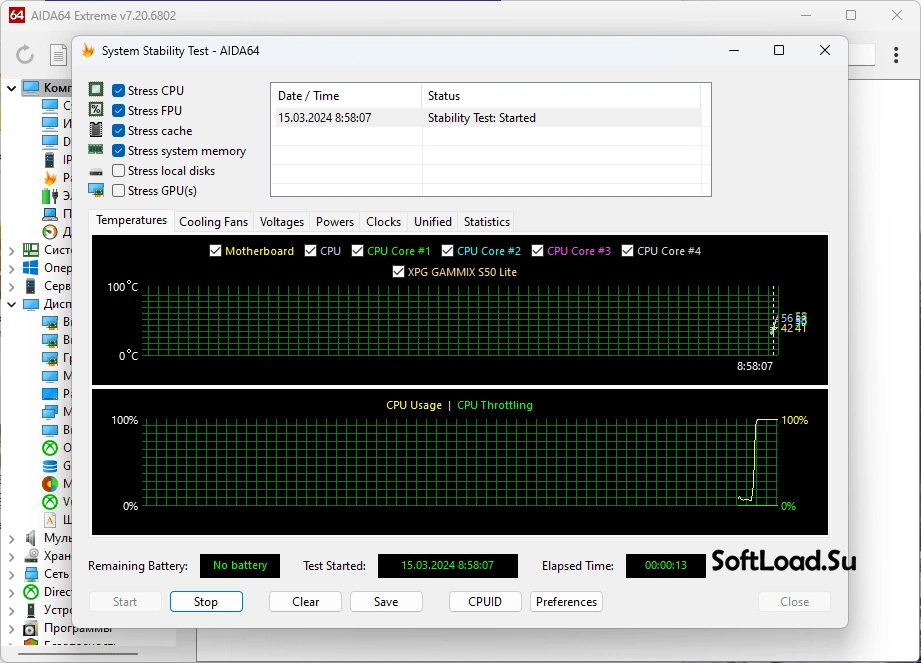Select the Windows logo icon of Опер node
Screen dimensions: 921x663
point(31,268)
